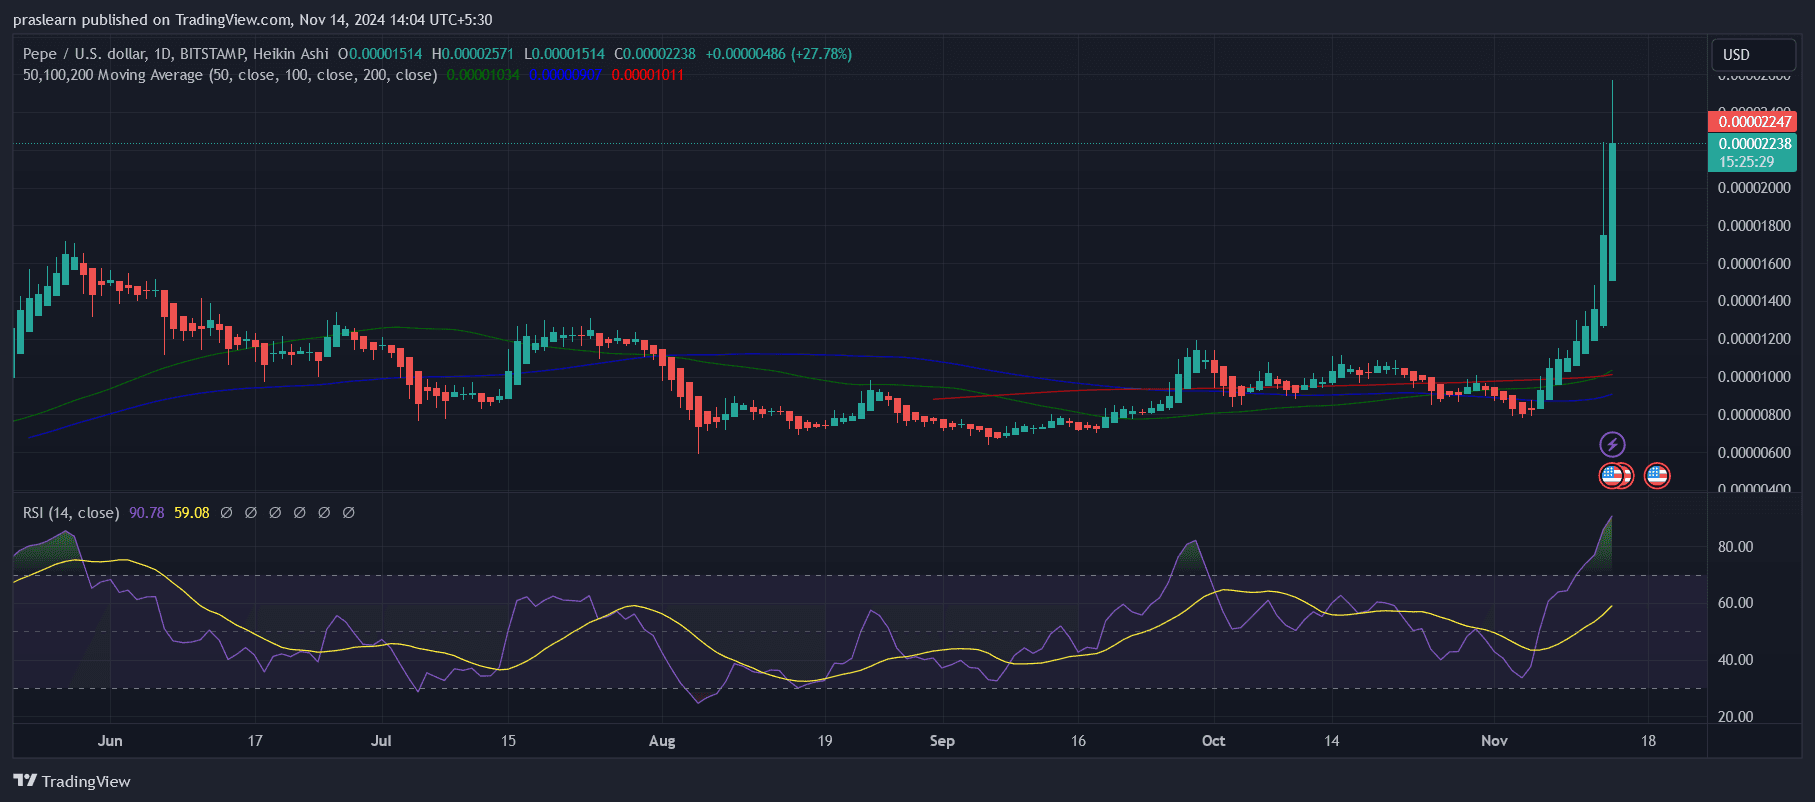Click the open value O0.00001514
The width and height of the screenshot is (1815, 802).
(x=380, y=54)
